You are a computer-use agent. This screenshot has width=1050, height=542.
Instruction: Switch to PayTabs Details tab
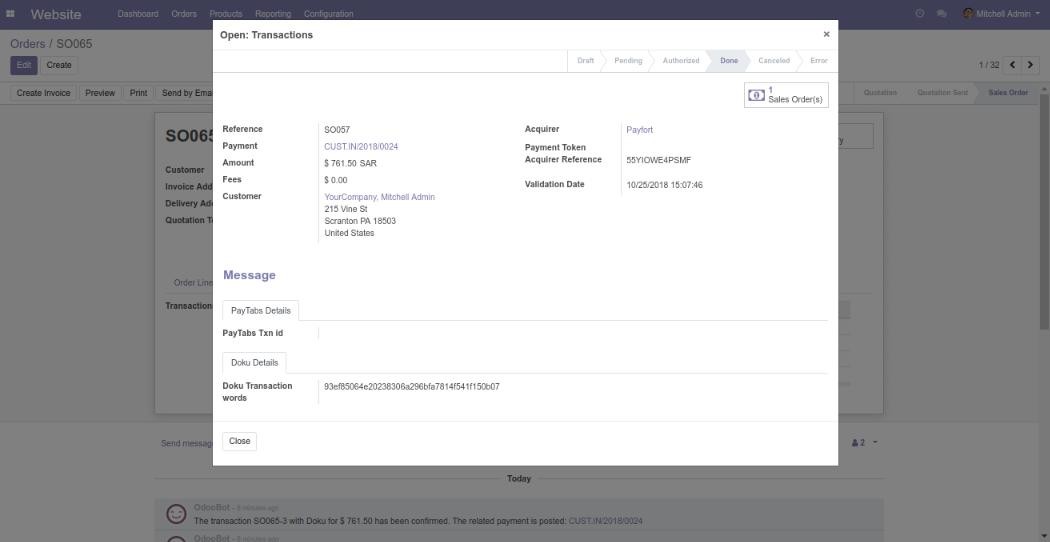(260, 311)
